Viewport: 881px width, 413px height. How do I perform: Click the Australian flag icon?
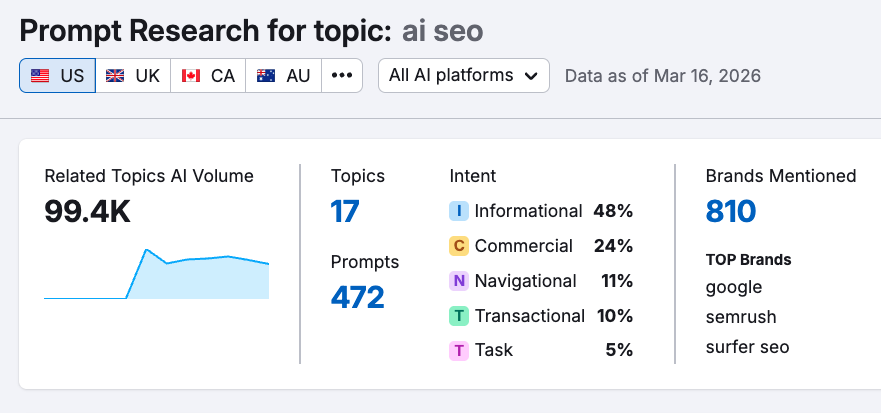(x=266, y=76)
